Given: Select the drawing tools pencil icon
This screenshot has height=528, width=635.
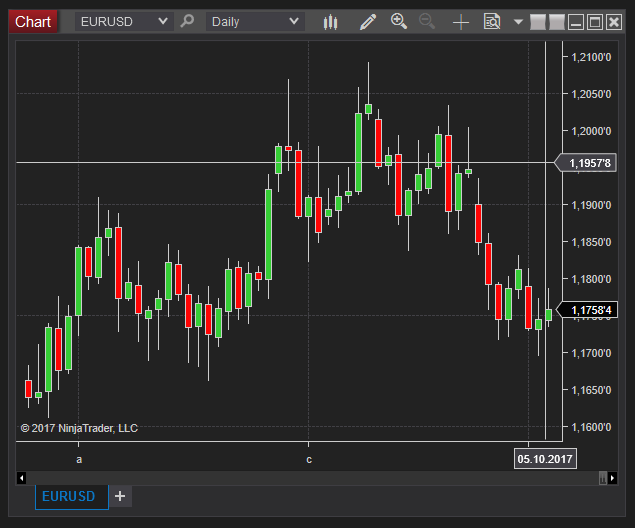Looking at the screenshot, I should [x=368, y=22].
